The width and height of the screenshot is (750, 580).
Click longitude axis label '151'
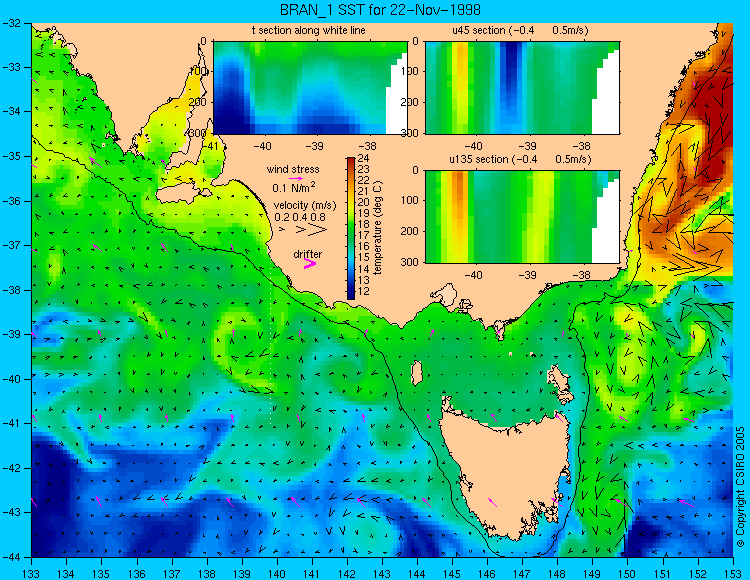coord(663,572)
